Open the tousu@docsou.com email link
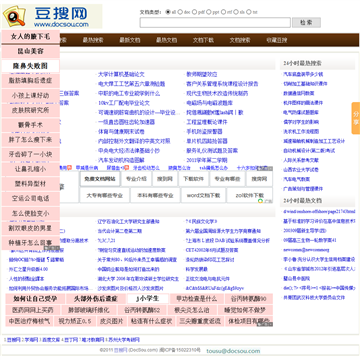The height and width of the screenshot is (360, 360). [x=233, y=351]
